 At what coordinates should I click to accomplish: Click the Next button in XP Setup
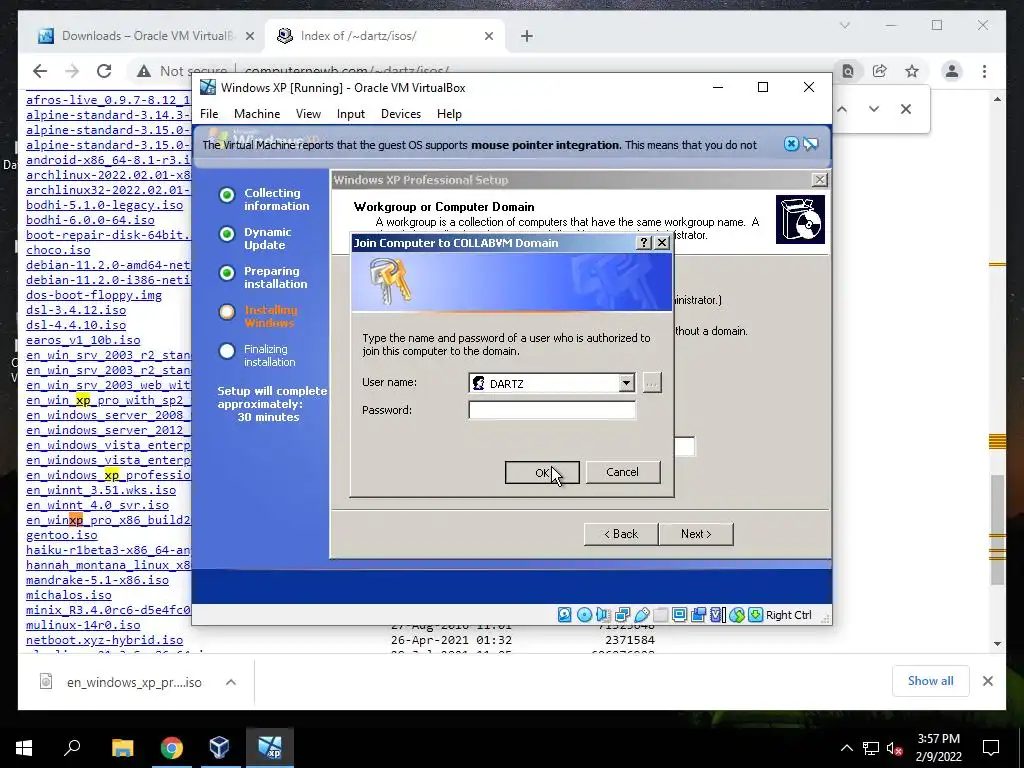coord(696,534)
